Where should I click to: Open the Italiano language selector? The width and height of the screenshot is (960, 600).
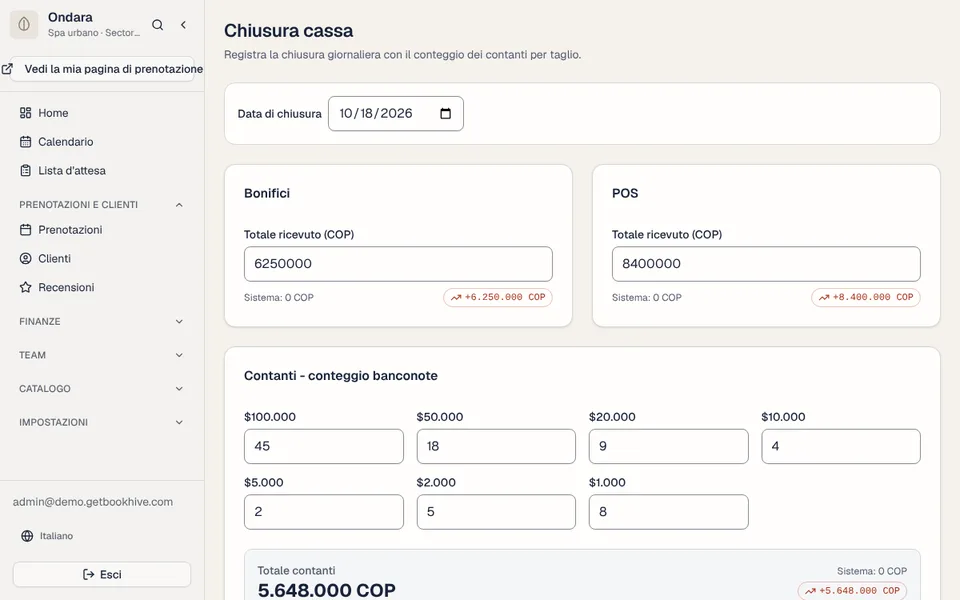click(47, 536)
